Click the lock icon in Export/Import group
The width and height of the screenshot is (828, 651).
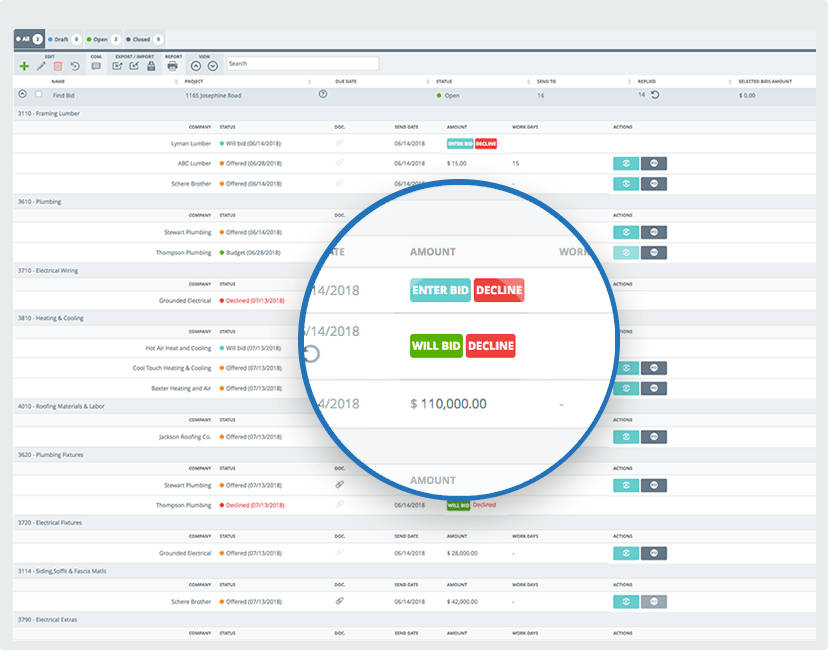pos(151,65)
